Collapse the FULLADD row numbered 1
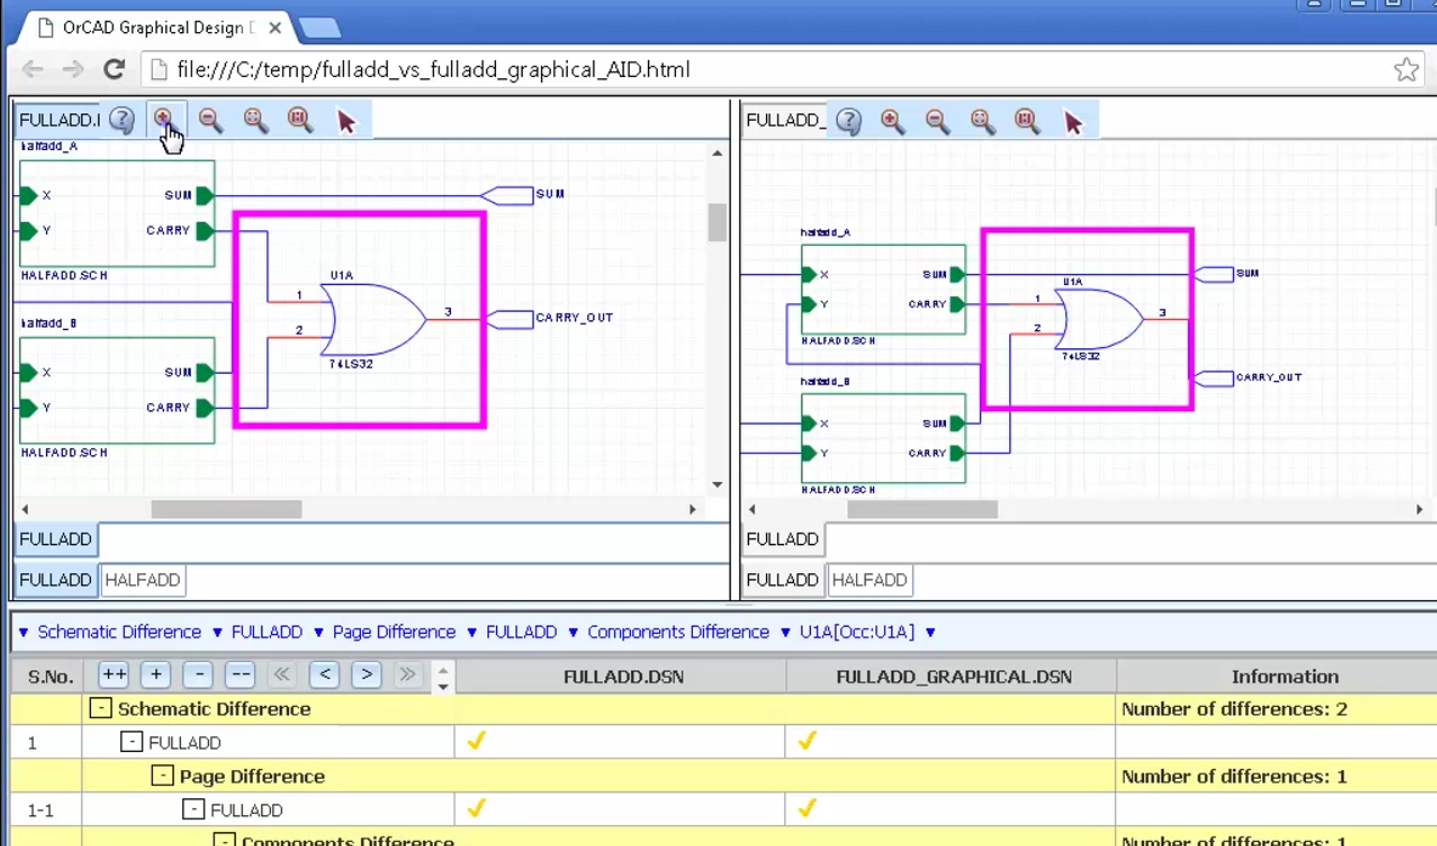 [131, 742]
